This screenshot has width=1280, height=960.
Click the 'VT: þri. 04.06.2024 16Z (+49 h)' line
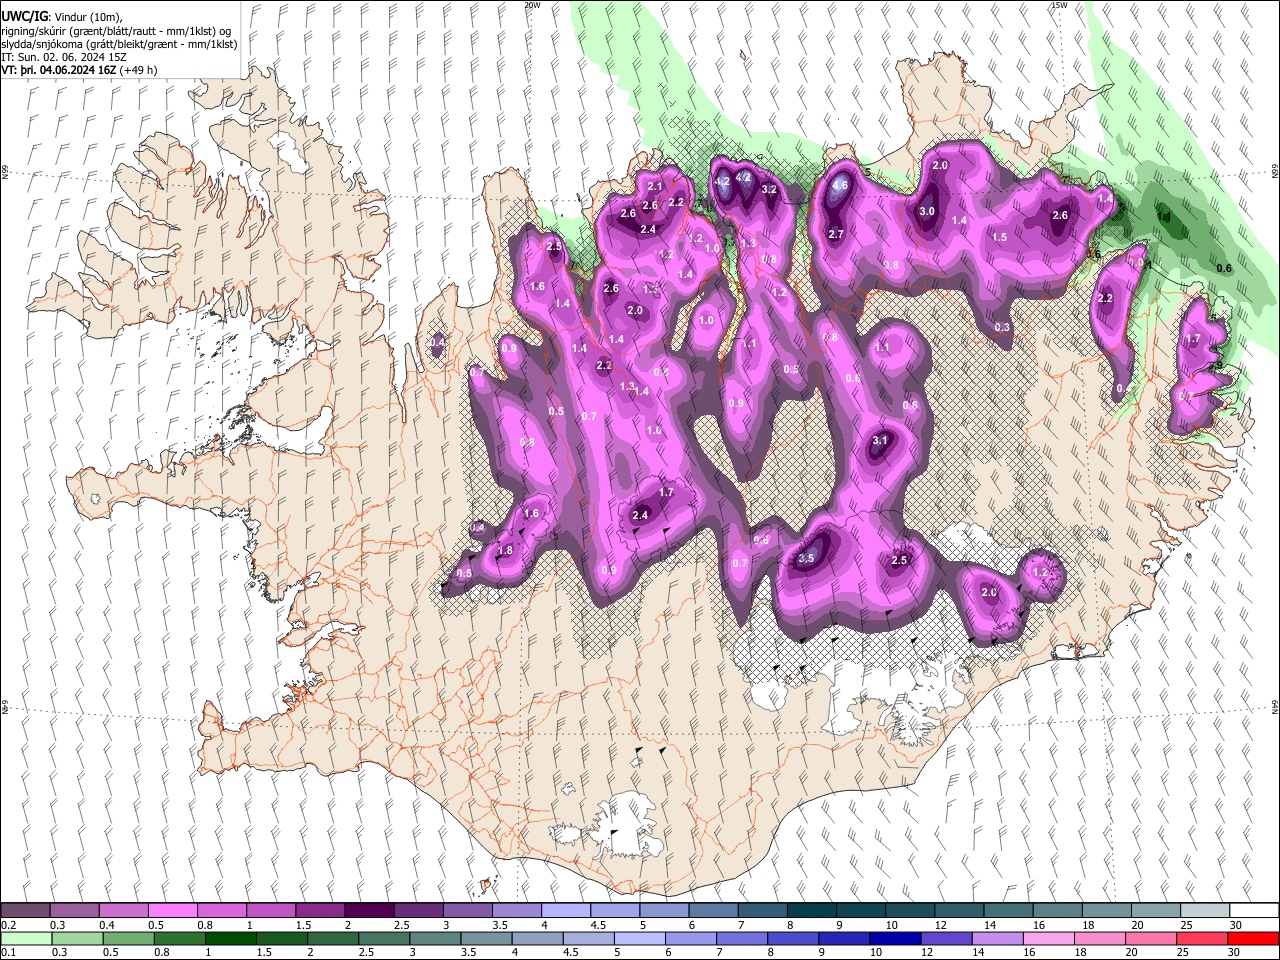tap(80, 70)
